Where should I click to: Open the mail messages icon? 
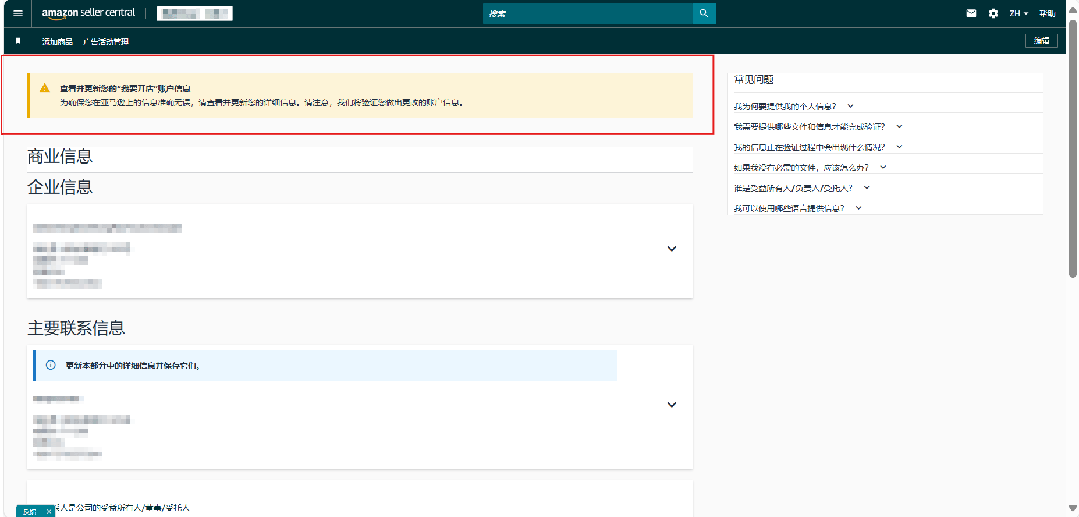972,13
